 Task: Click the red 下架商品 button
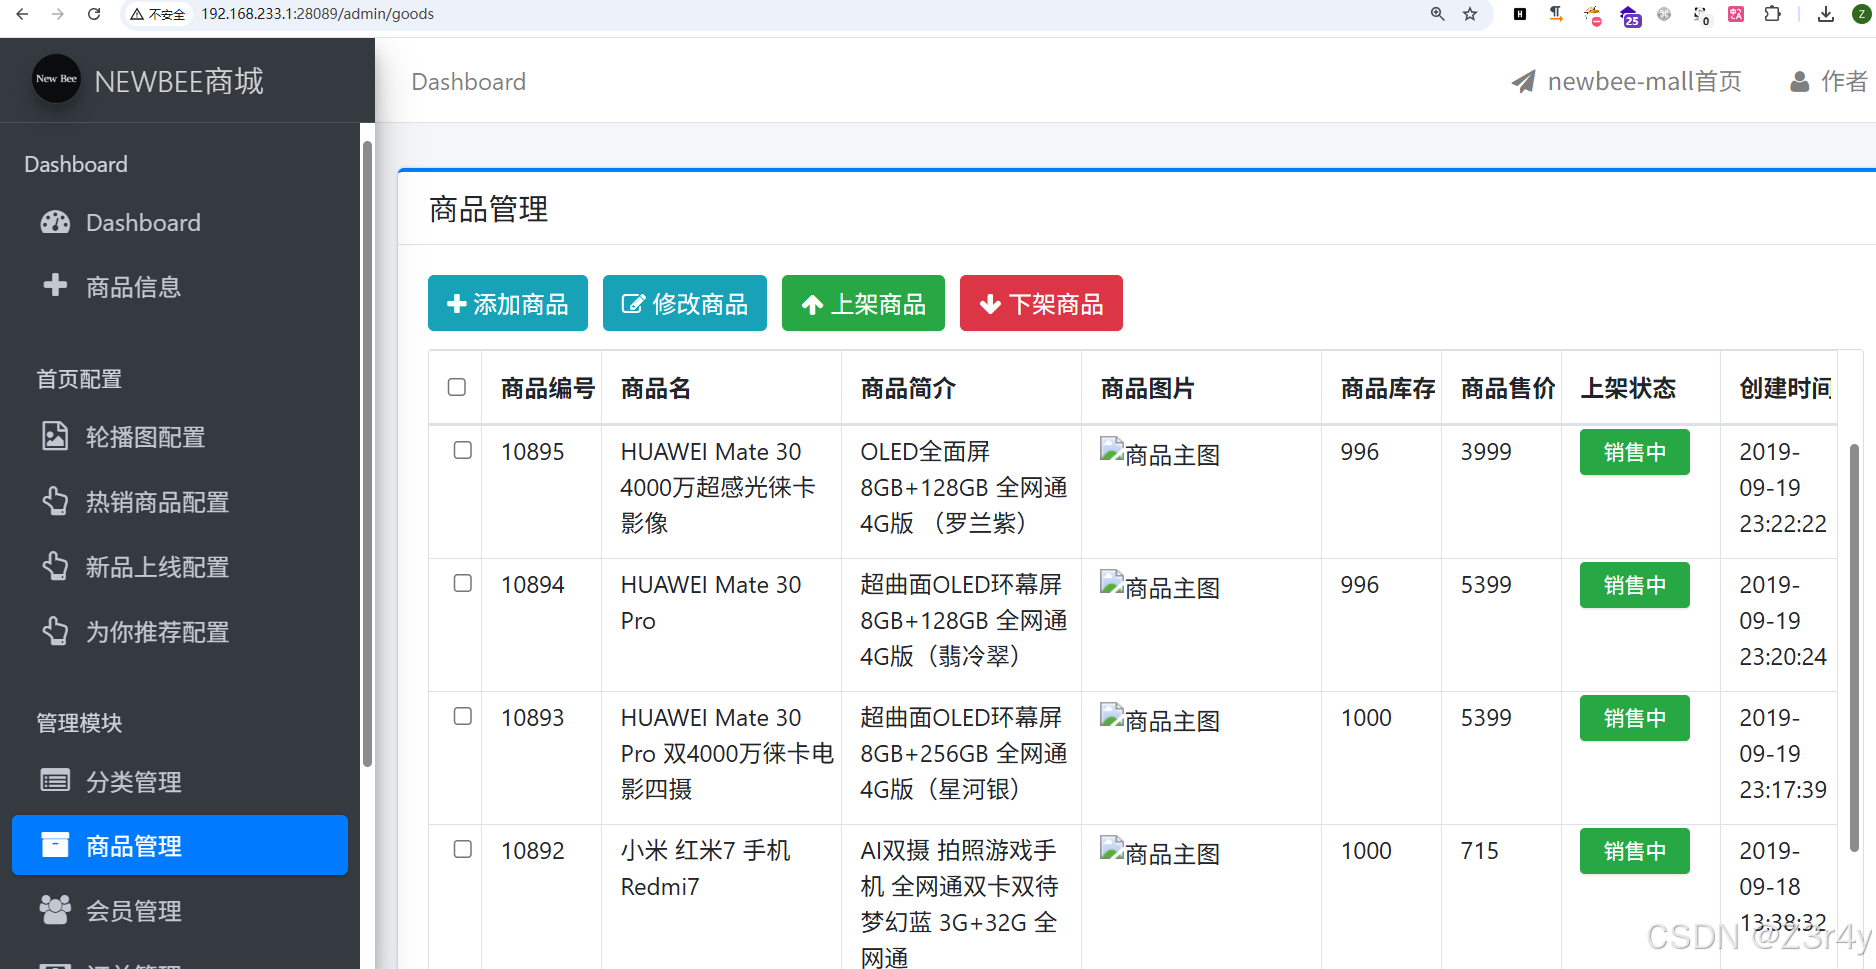(1041, 303)
